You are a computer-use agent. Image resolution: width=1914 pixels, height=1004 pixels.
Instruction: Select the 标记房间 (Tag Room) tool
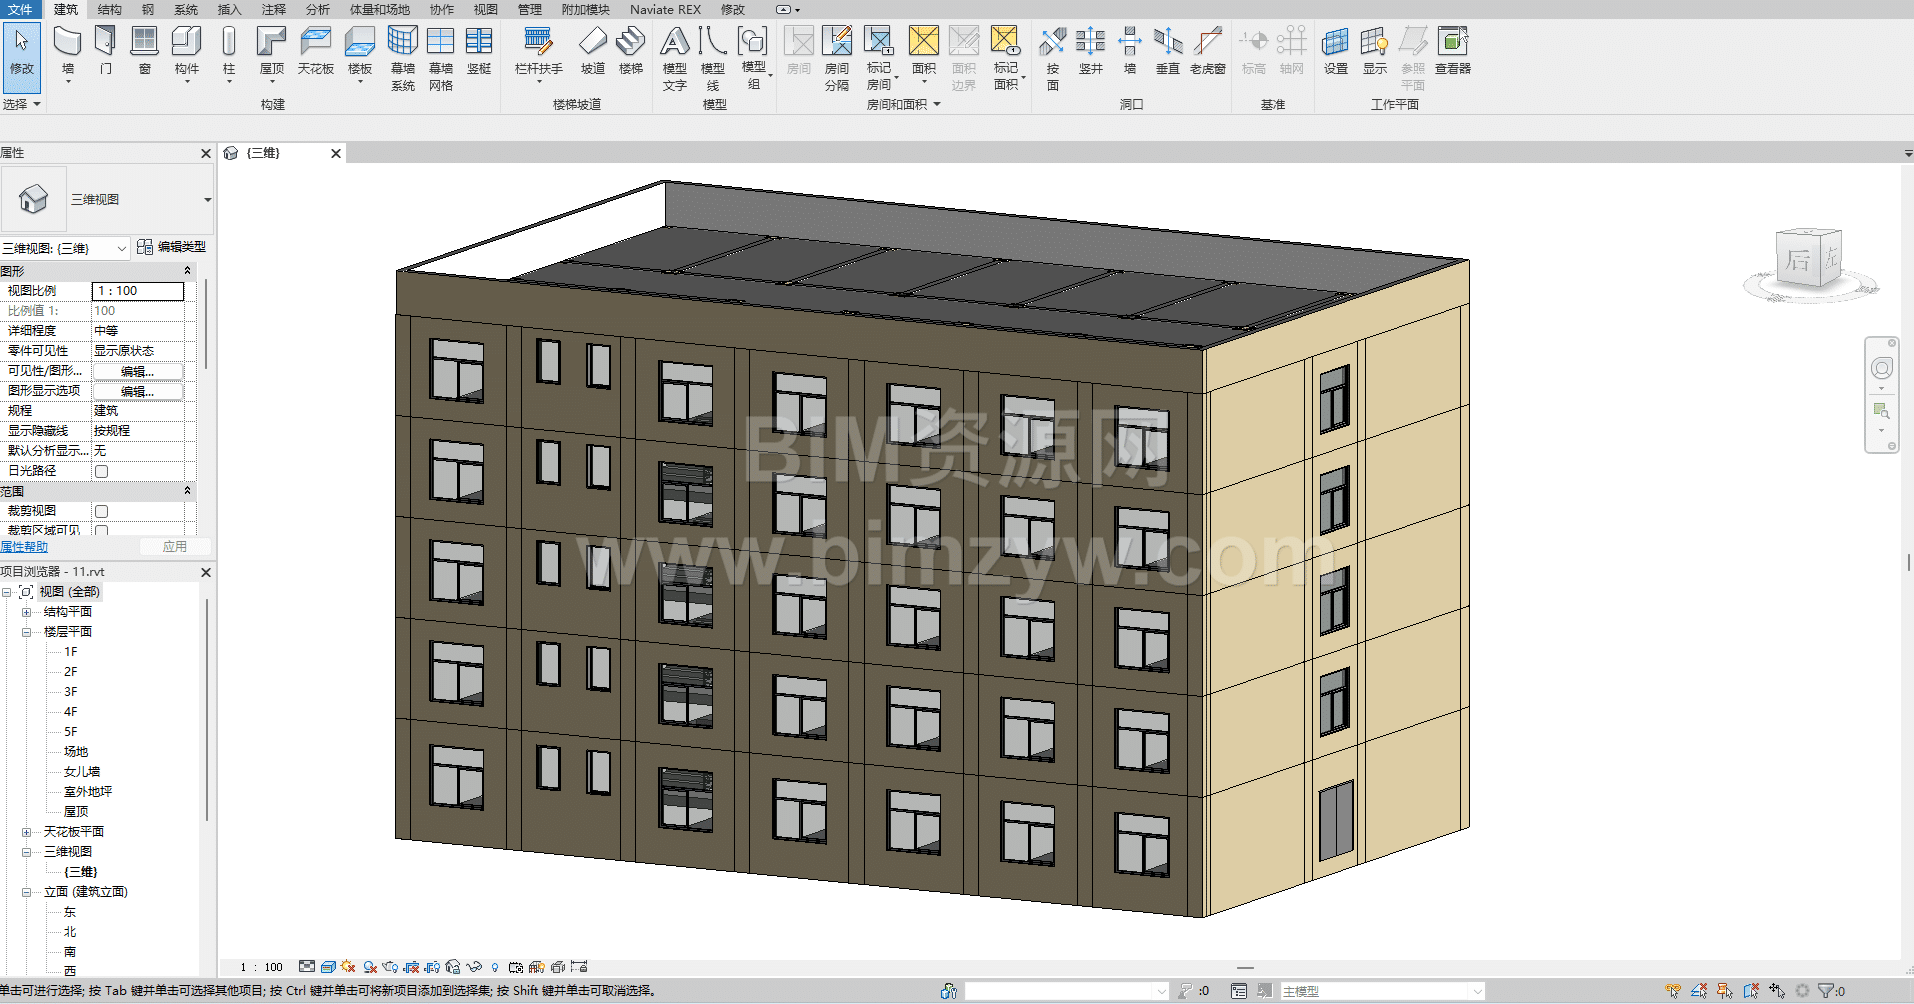879,58
